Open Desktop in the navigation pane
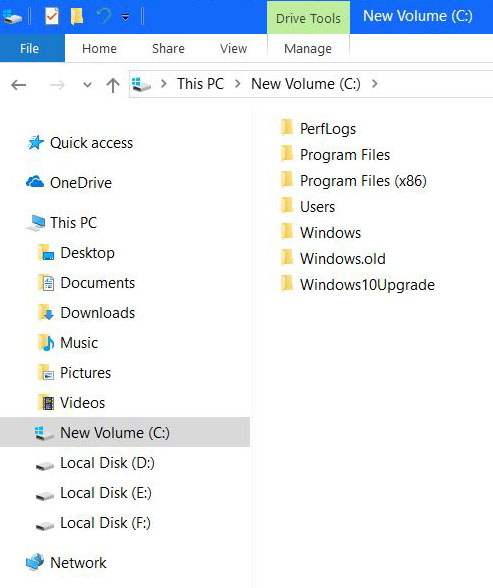 point(88,253)
